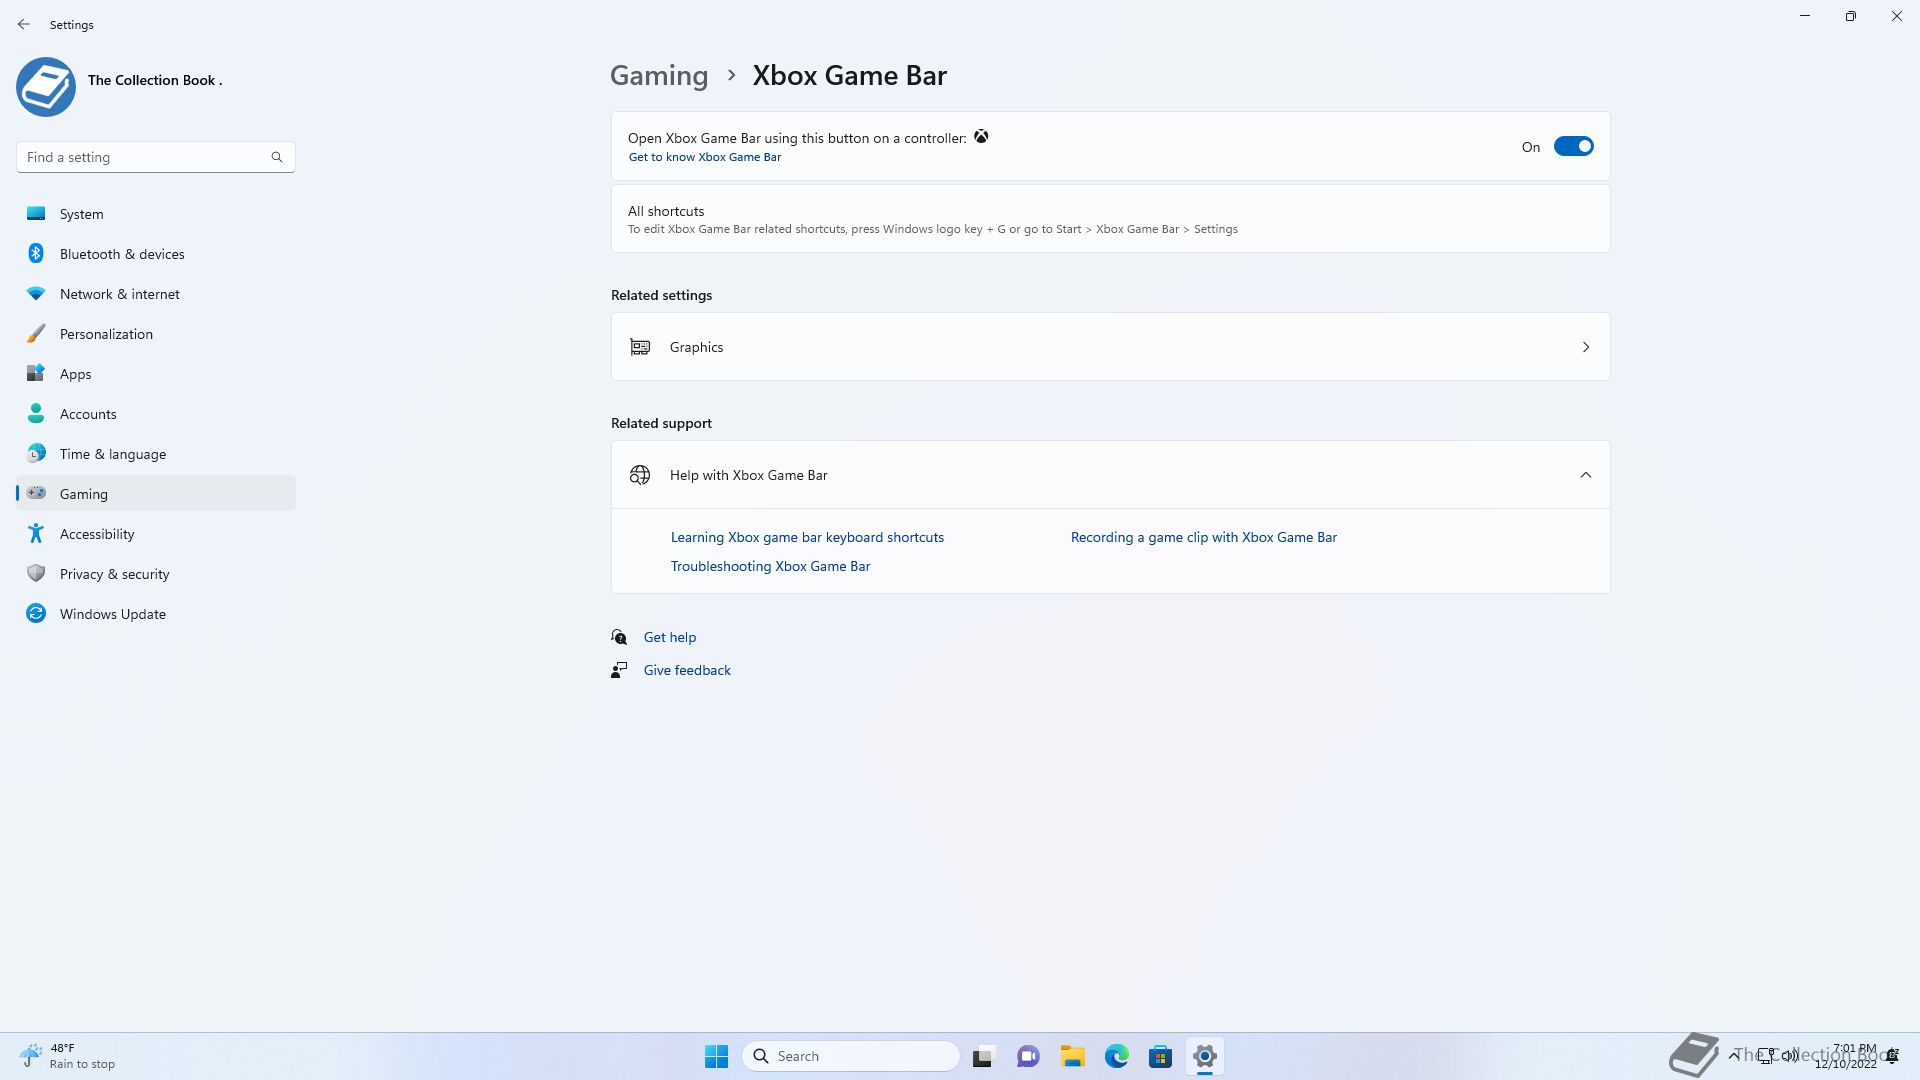Click the Find a setting search box

156,157
